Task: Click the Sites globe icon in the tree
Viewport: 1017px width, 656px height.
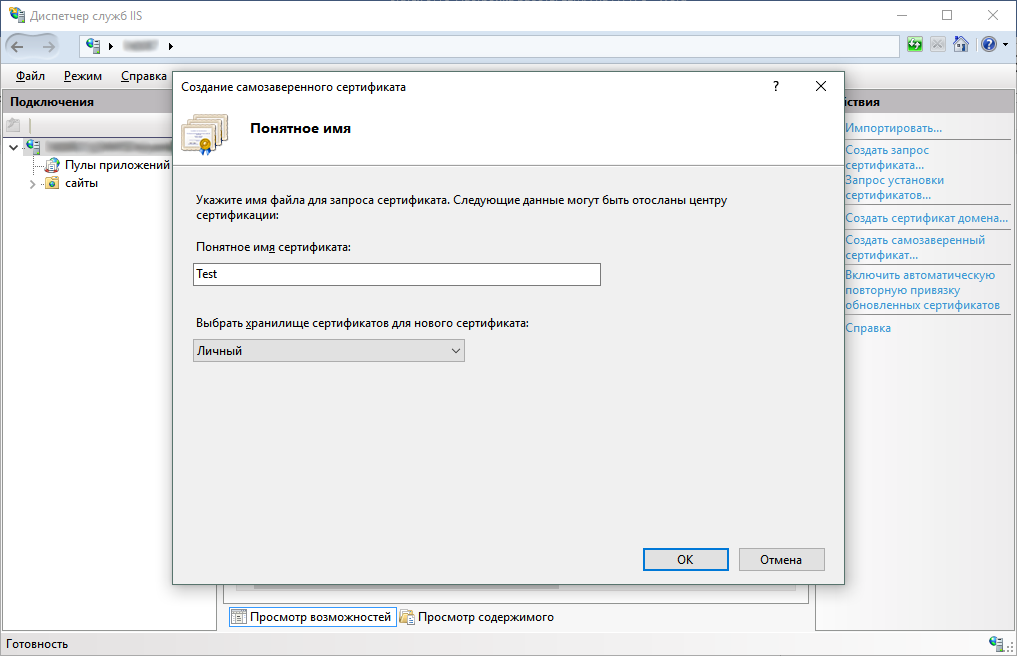Action: point(52,183)
